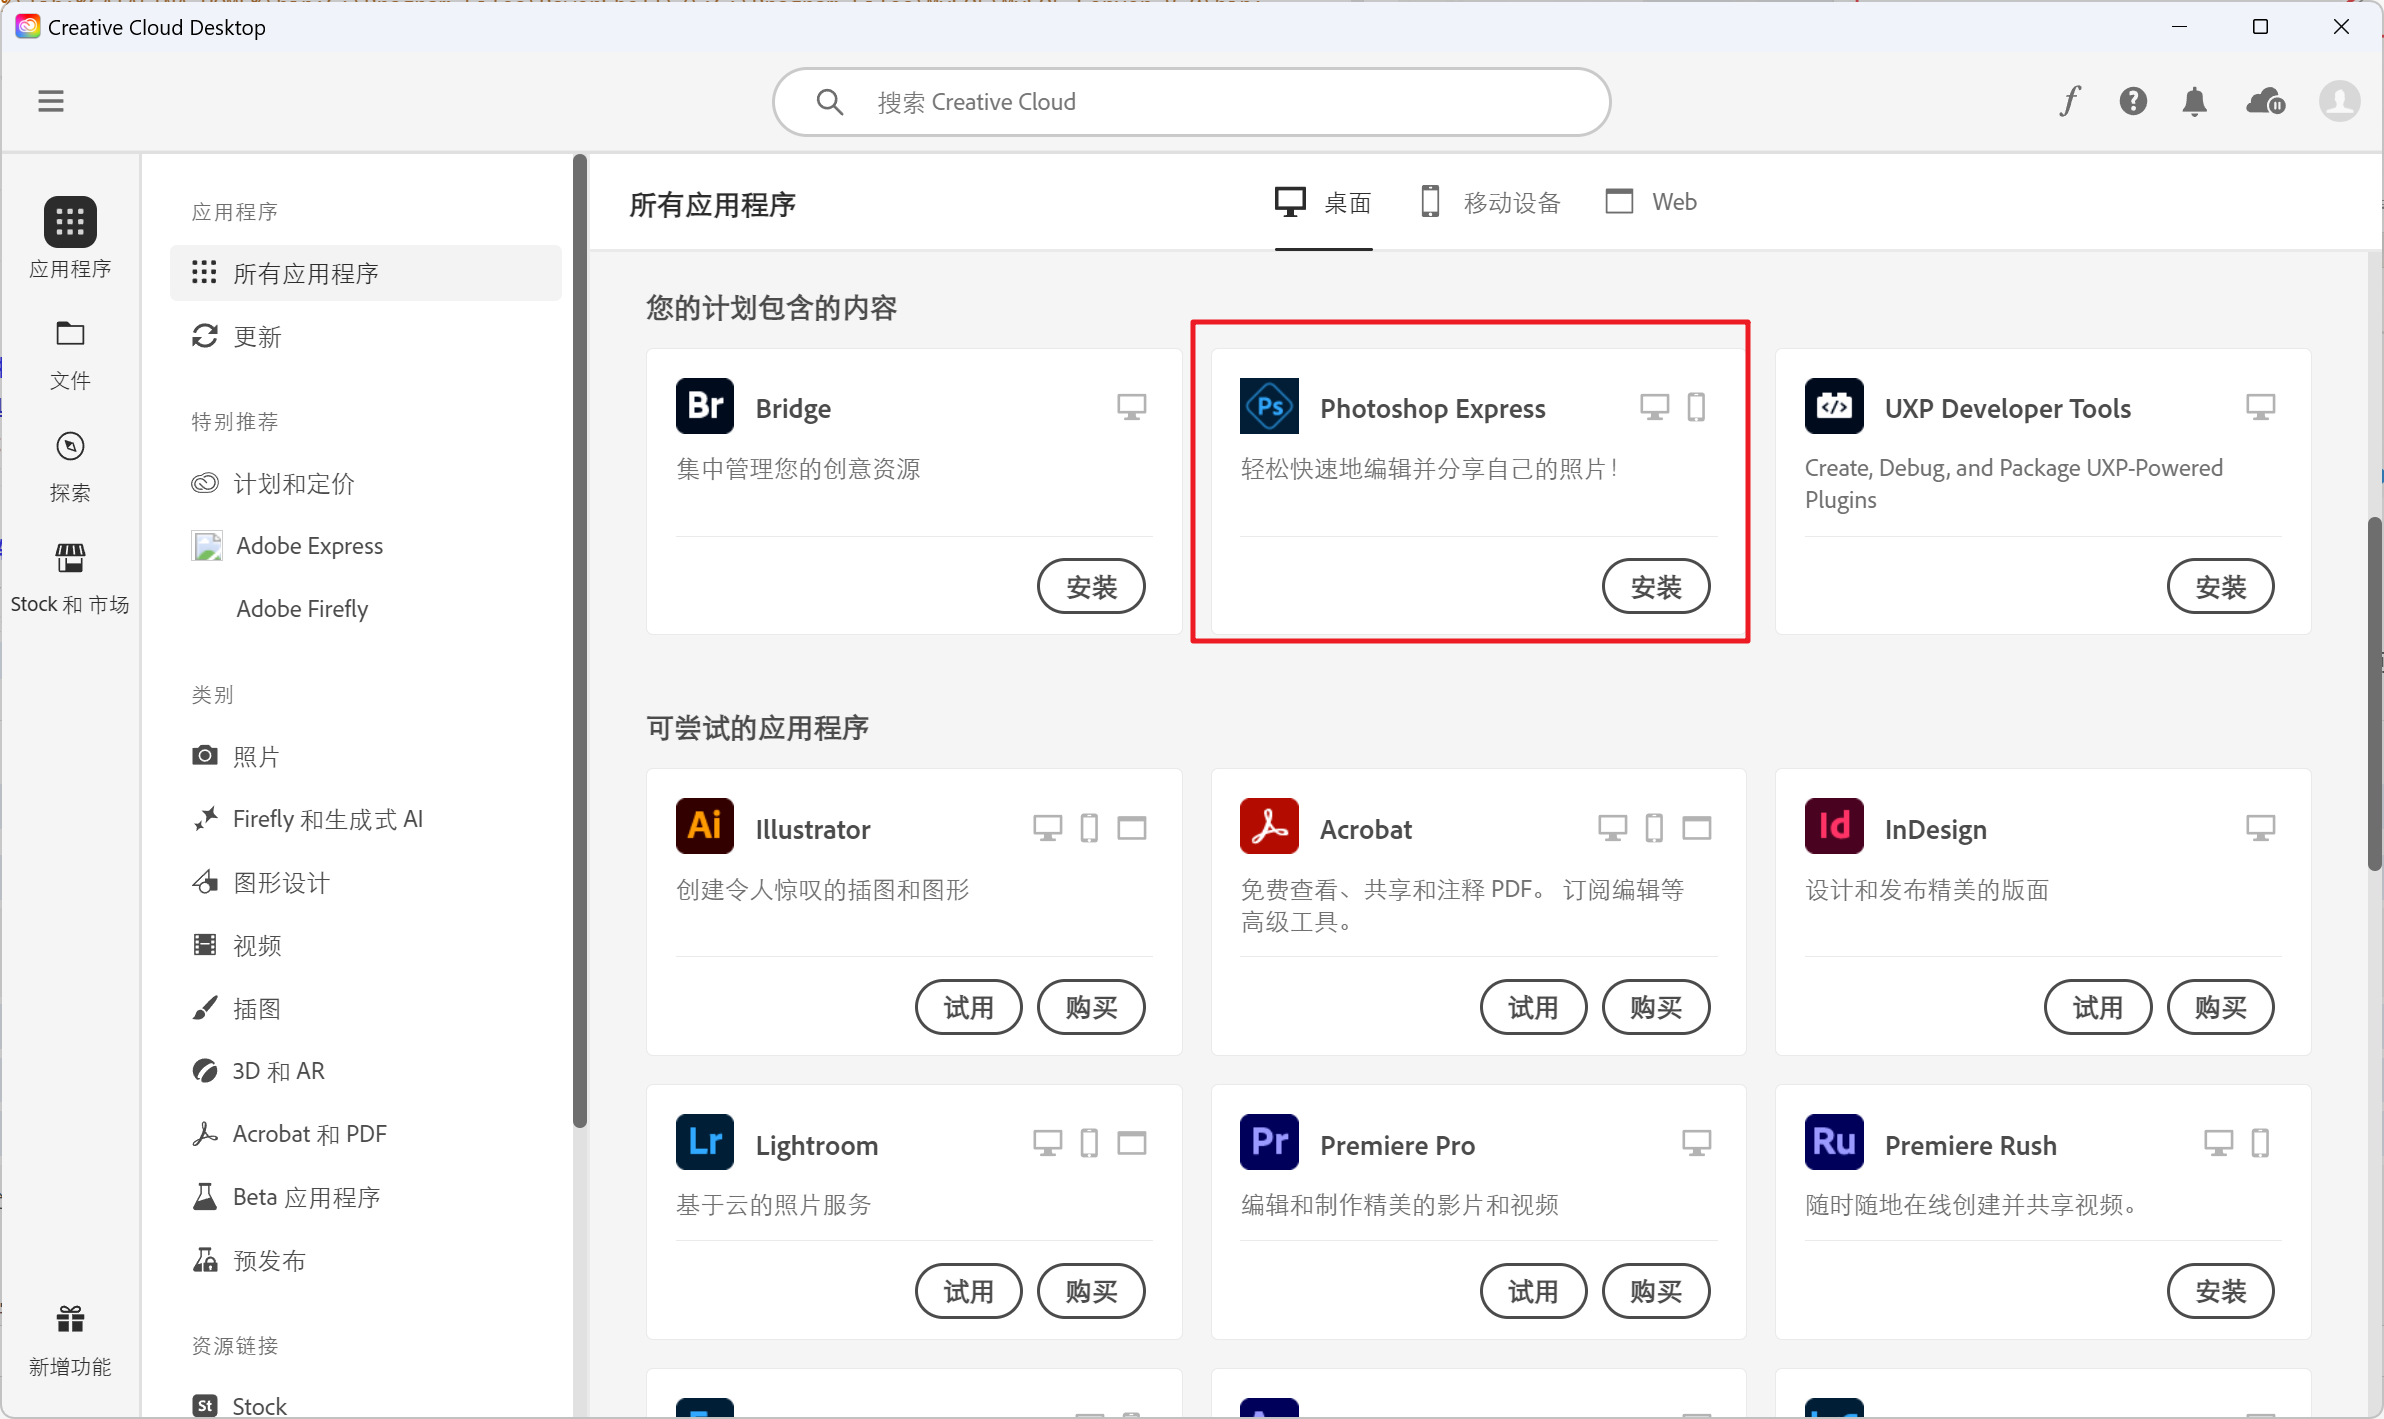Viewport: 2384px width, 1419px height.
Task: Open the fonts (f) icon
Action: click(2070, 101)
